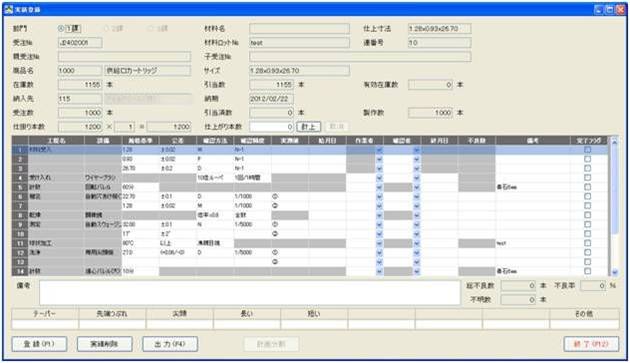Open the 確認者 dropdown in row 7
The width and height of the screenshot is (630, 363).
coord(417,205)
